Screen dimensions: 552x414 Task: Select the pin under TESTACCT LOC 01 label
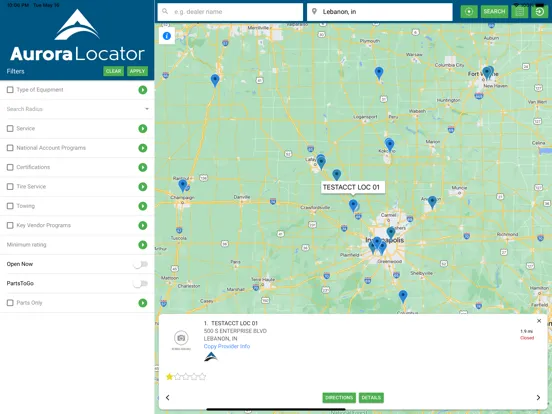pyautogui.click(x=353, y=205)
